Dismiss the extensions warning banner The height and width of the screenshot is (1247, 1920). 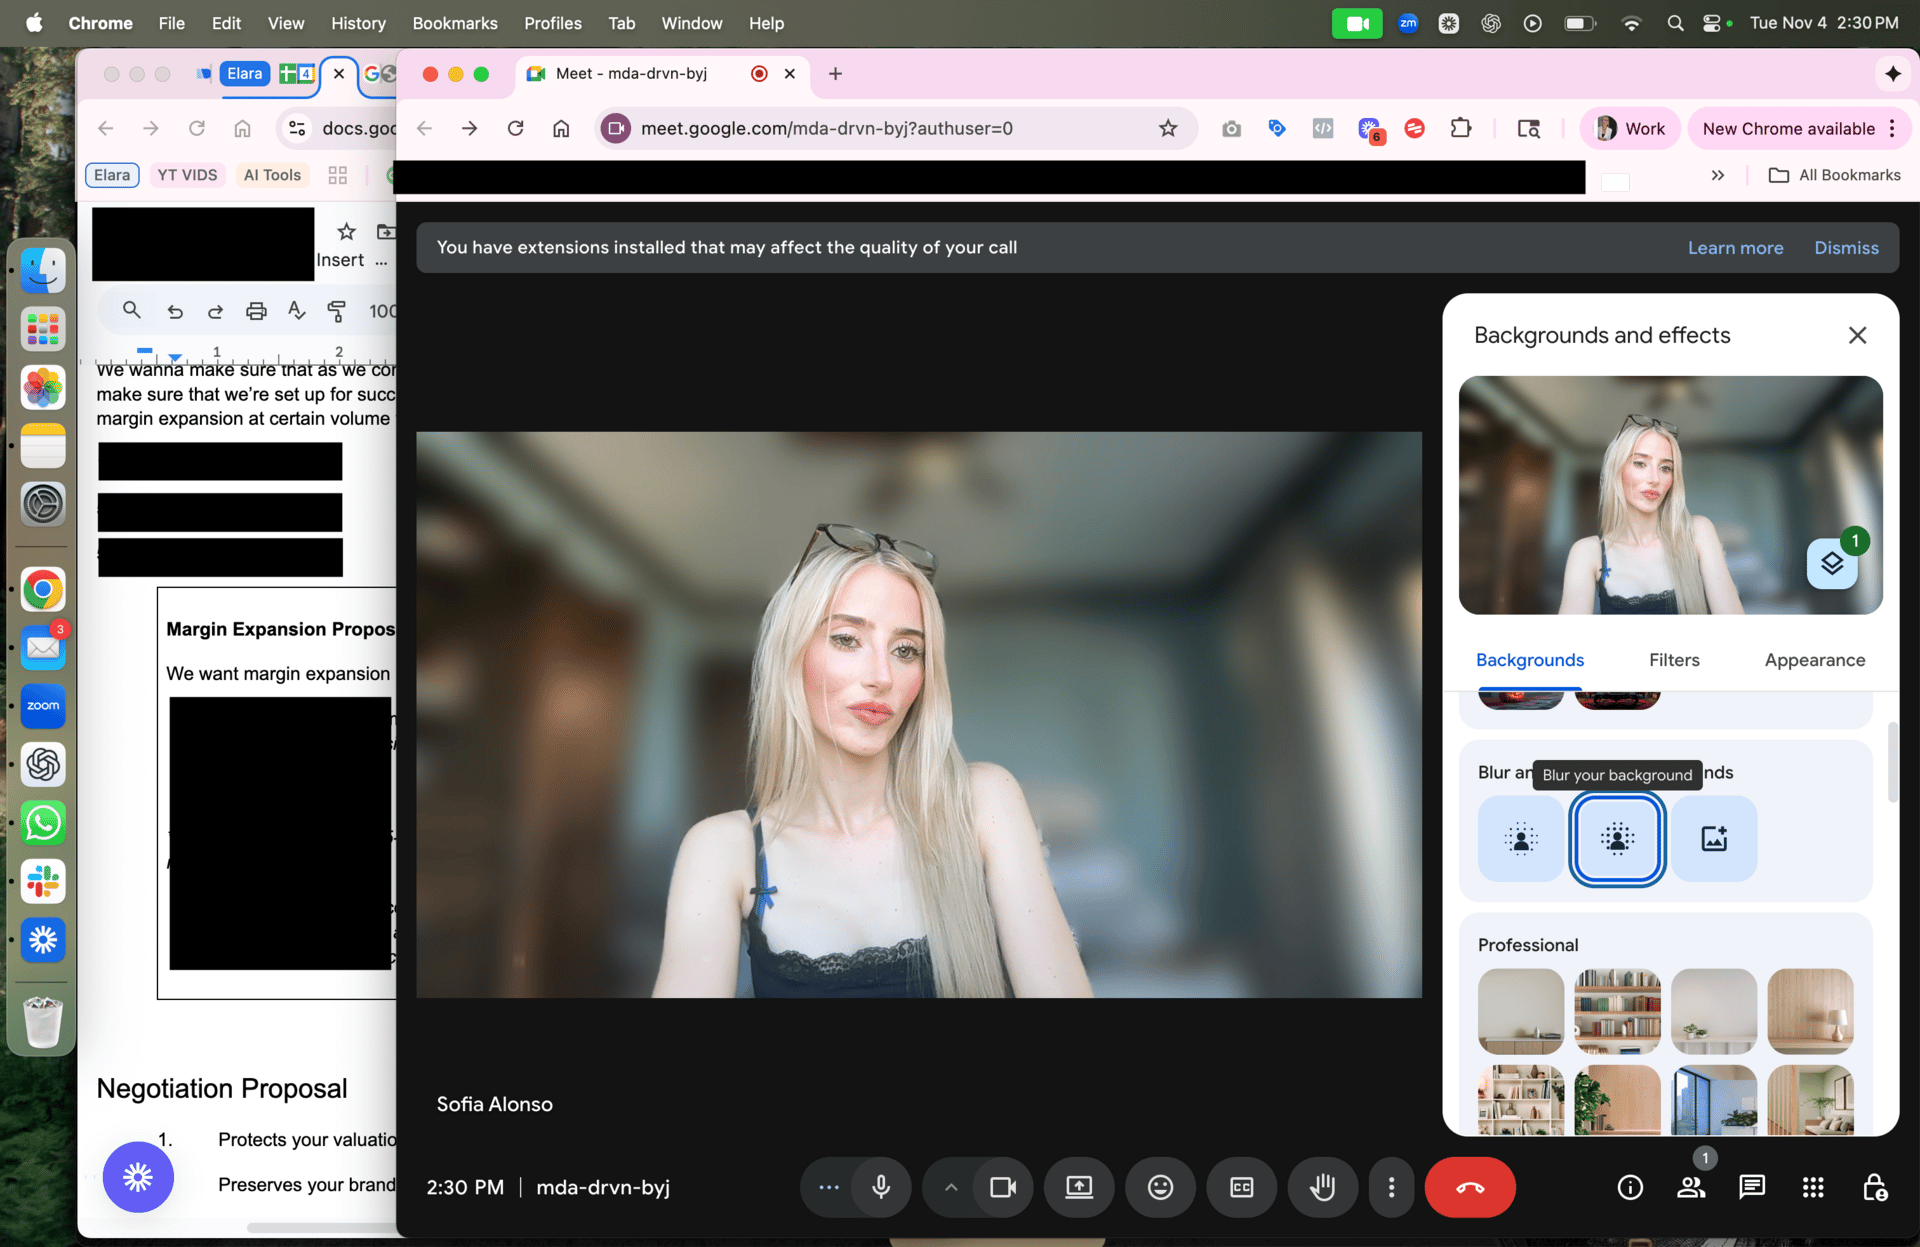point(1846,248)
